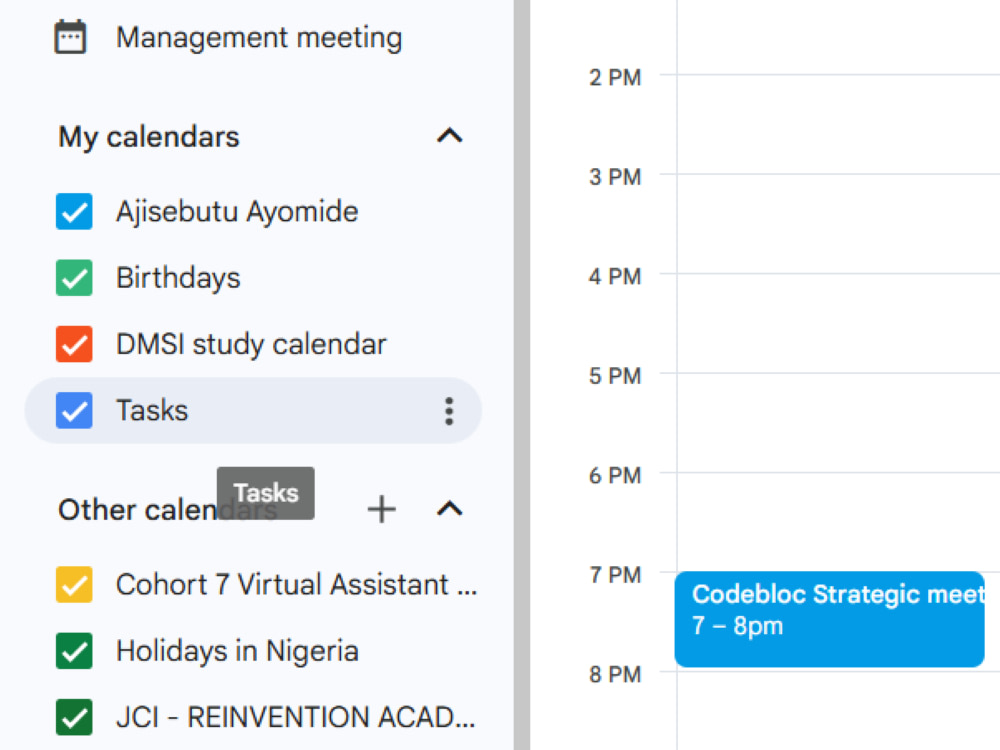This screenshot has height=750, width=1000.
Task: Hide the Holidays in Nigeria calendar
Action: click(x=74, y=651)
